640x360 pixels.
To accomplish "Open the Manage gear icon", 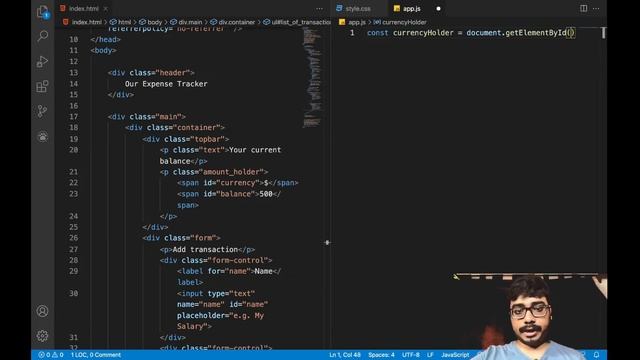I will (x=42, y=336).
